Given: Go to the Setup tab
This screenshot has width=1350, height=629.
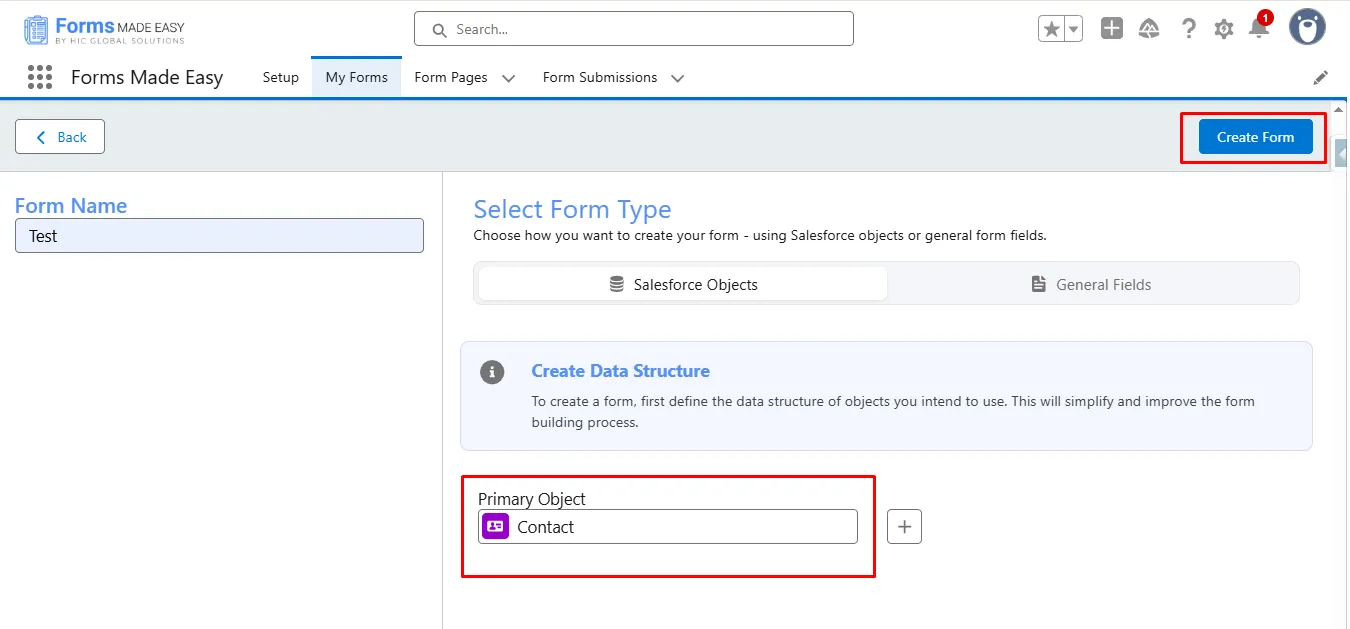Looking at the screenshot, I should (x=281, y=77).
